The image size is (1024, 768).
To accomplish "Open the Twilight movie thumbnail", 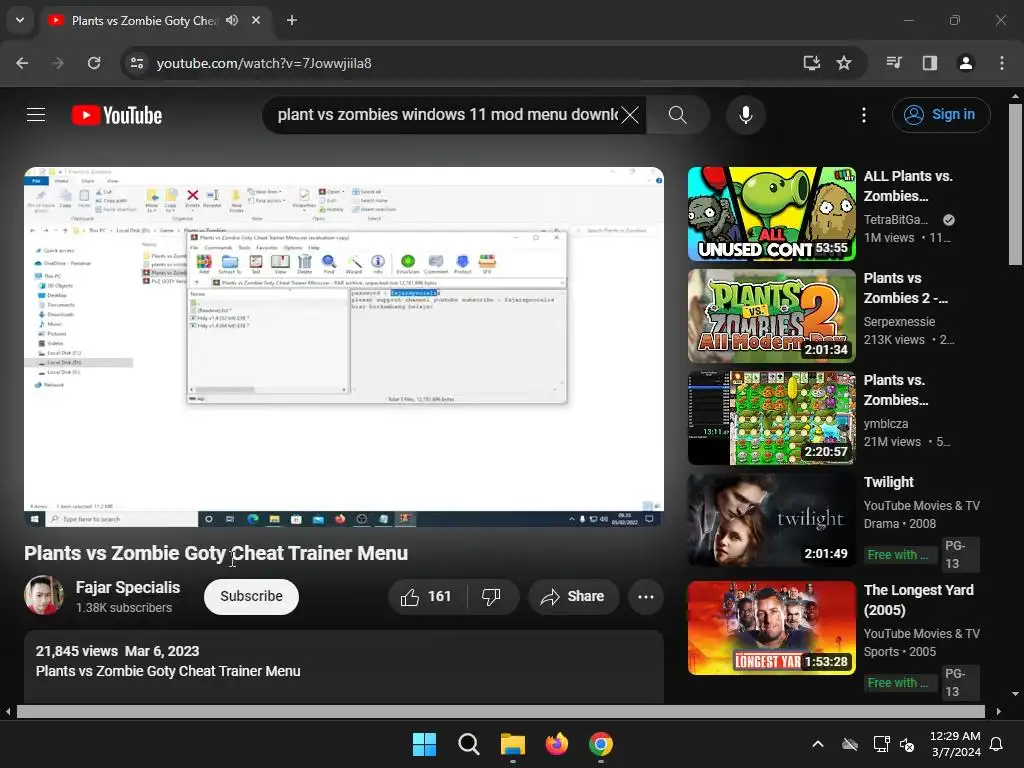I will pos(771,520).
